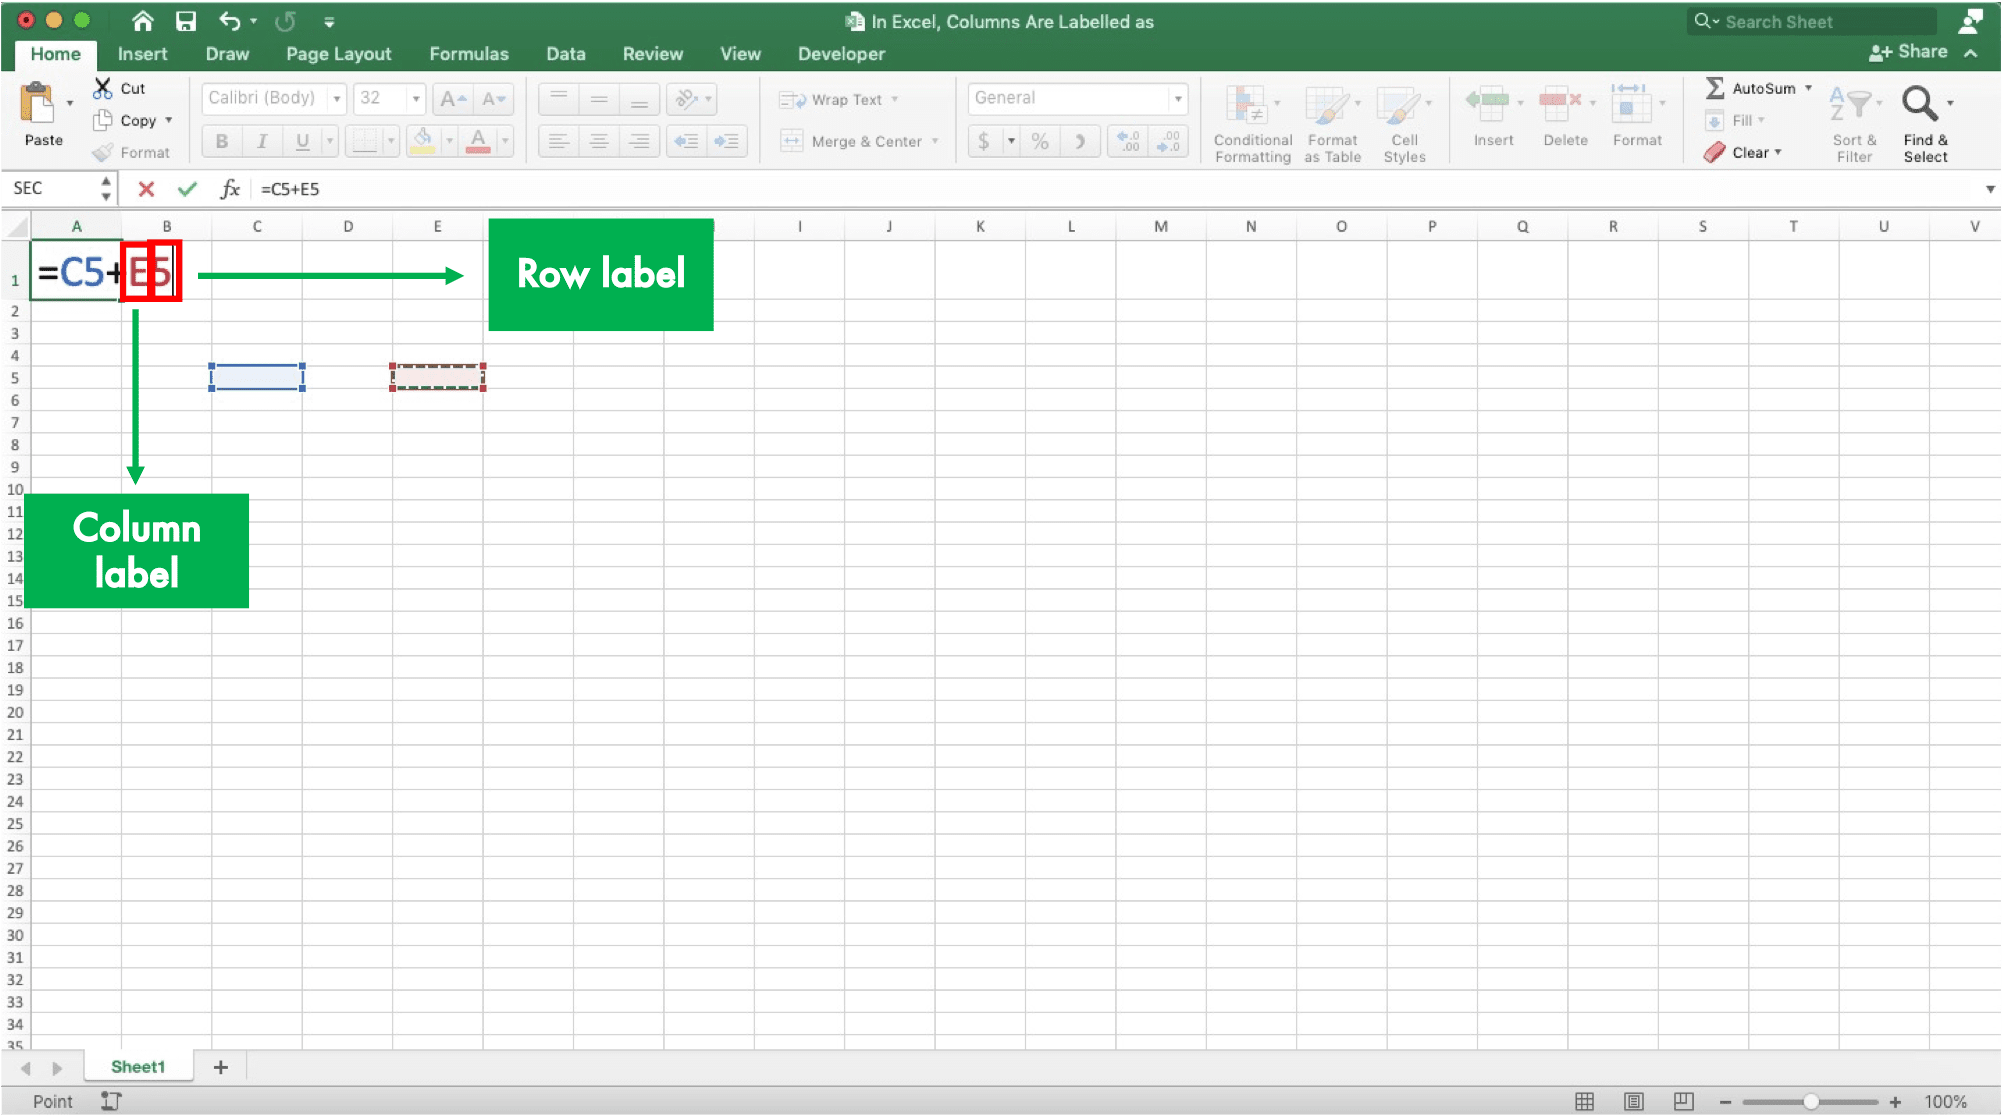
Task: Open the Insert Function fx dialog
Action: click(230, 188)
